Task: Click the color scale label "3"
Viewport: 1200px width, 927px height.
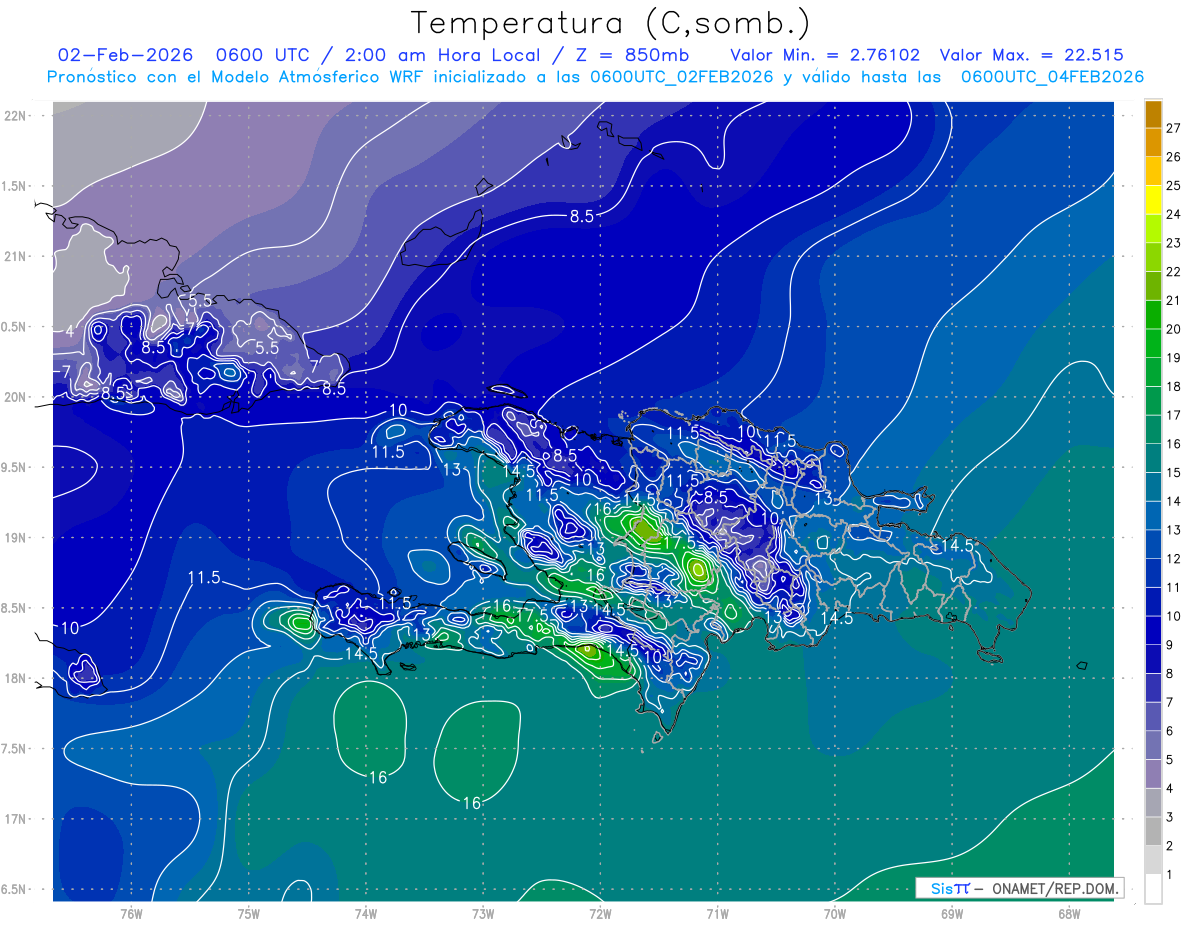Action: pyautogui.click(x=1170, y=817)
